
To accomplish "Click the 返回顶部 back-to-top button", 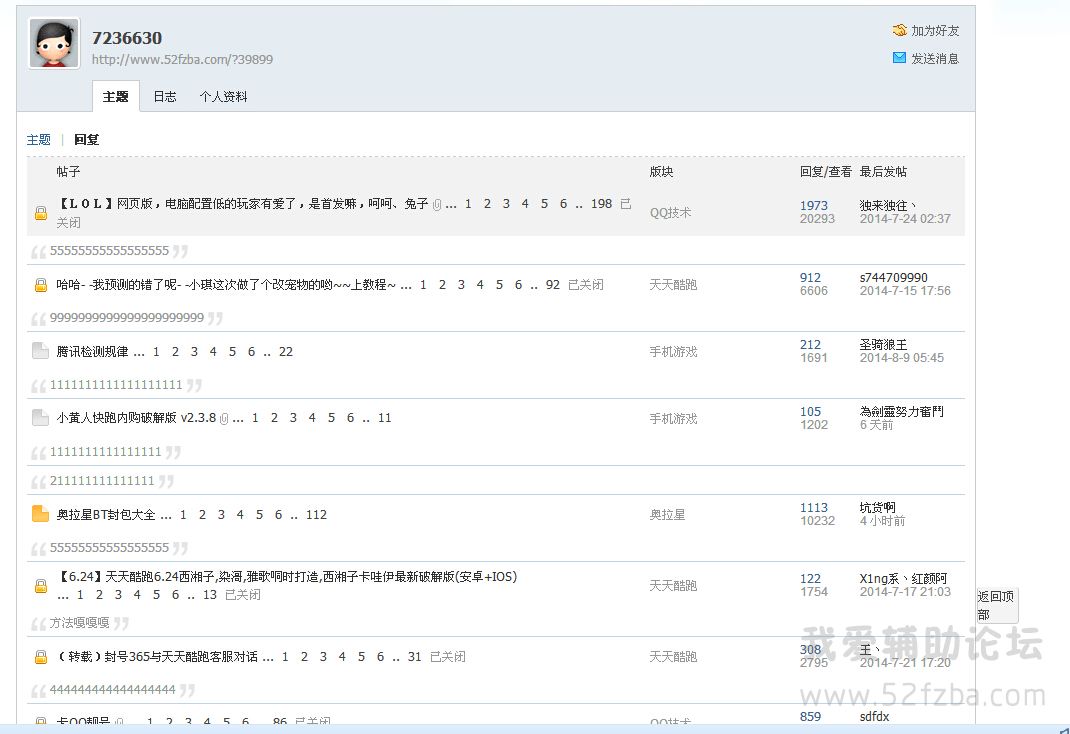I will [996, 605].
